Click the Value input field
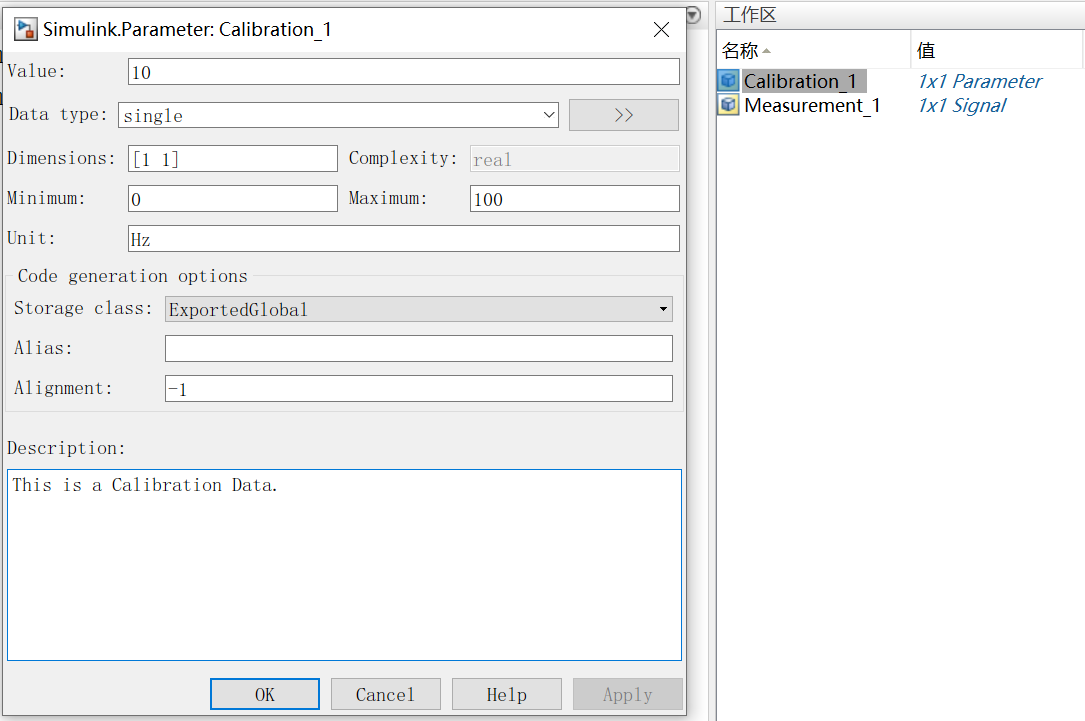Viewport: 1085px width, 721px height. [x=403, y=72]
